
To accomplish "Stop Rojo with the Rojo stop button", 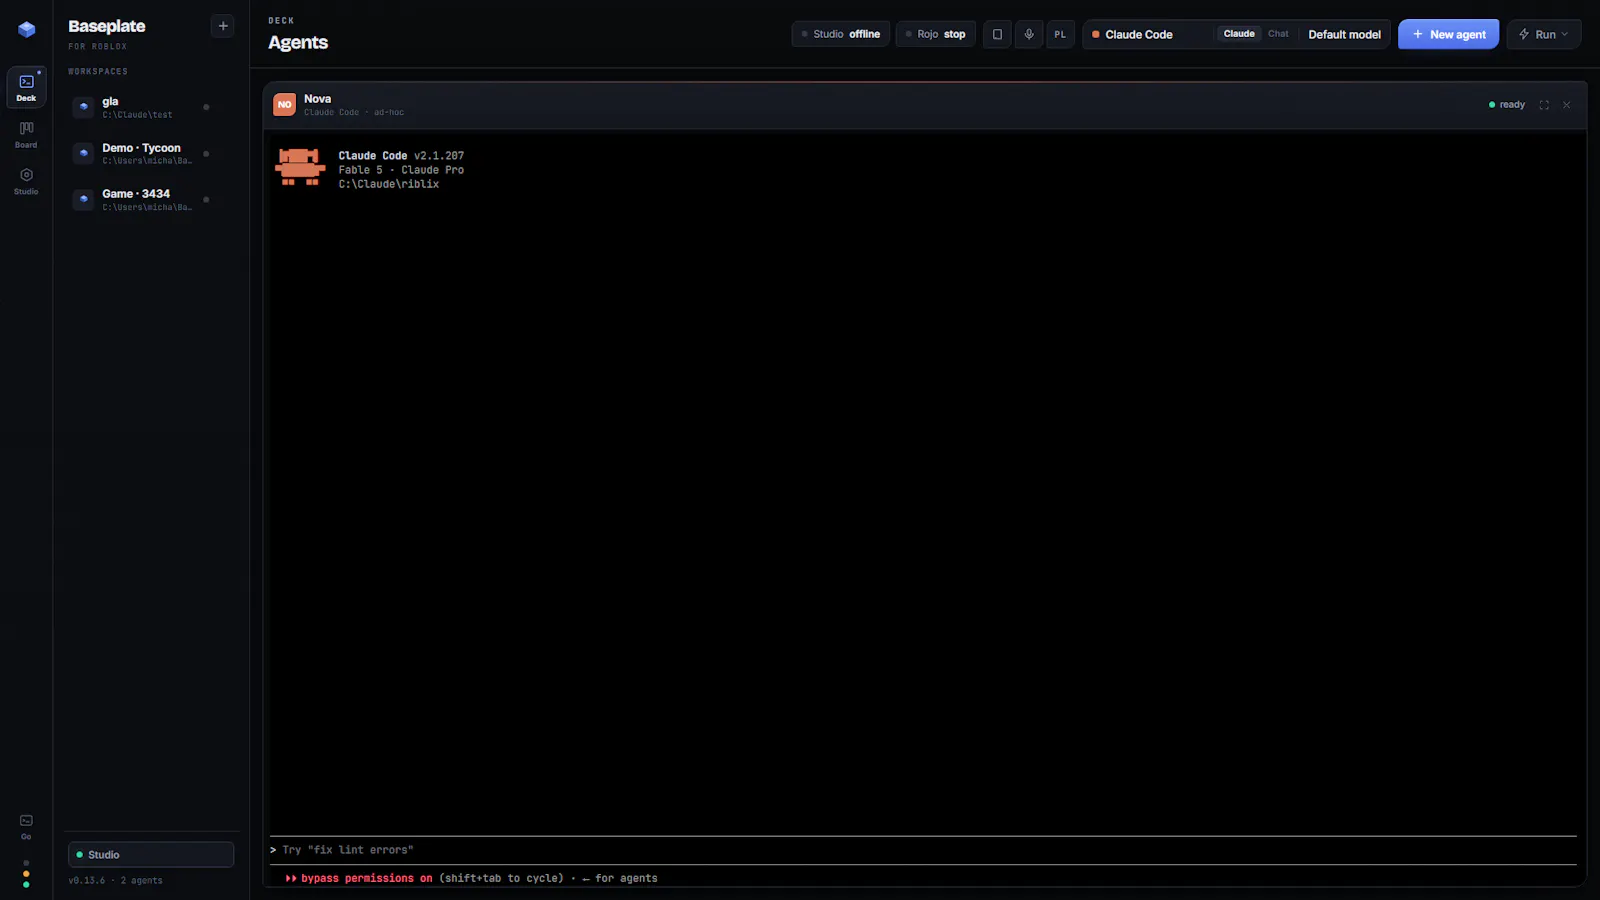I will pyautogui.click(x=936, y=34).
